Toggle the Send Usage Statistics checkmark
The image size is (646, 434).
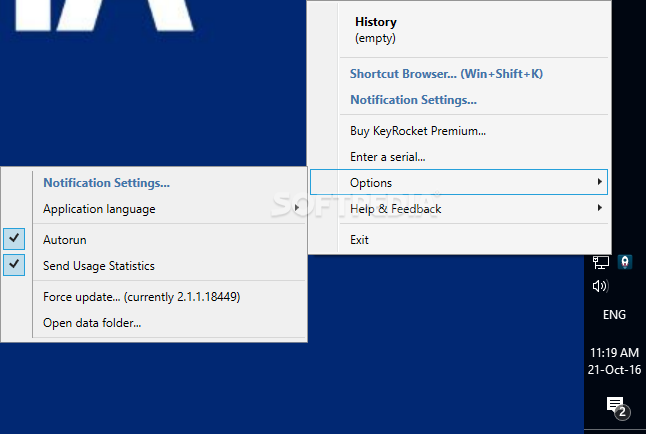(14, 265)
